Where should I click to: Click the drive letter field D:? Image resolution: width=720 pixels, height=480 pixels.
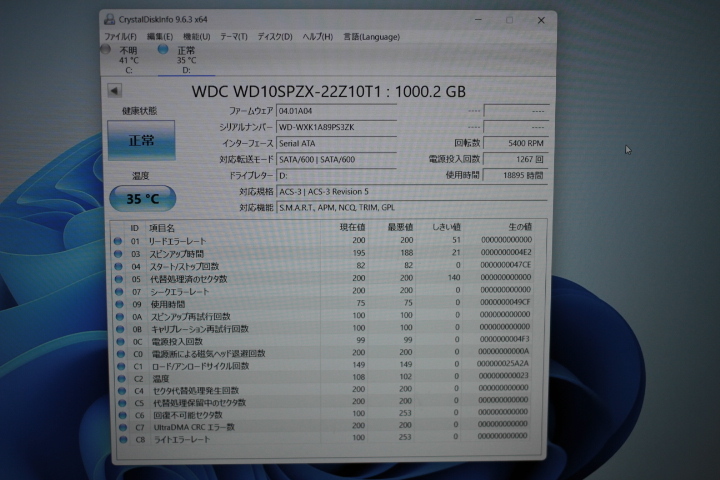coord(337,175)
